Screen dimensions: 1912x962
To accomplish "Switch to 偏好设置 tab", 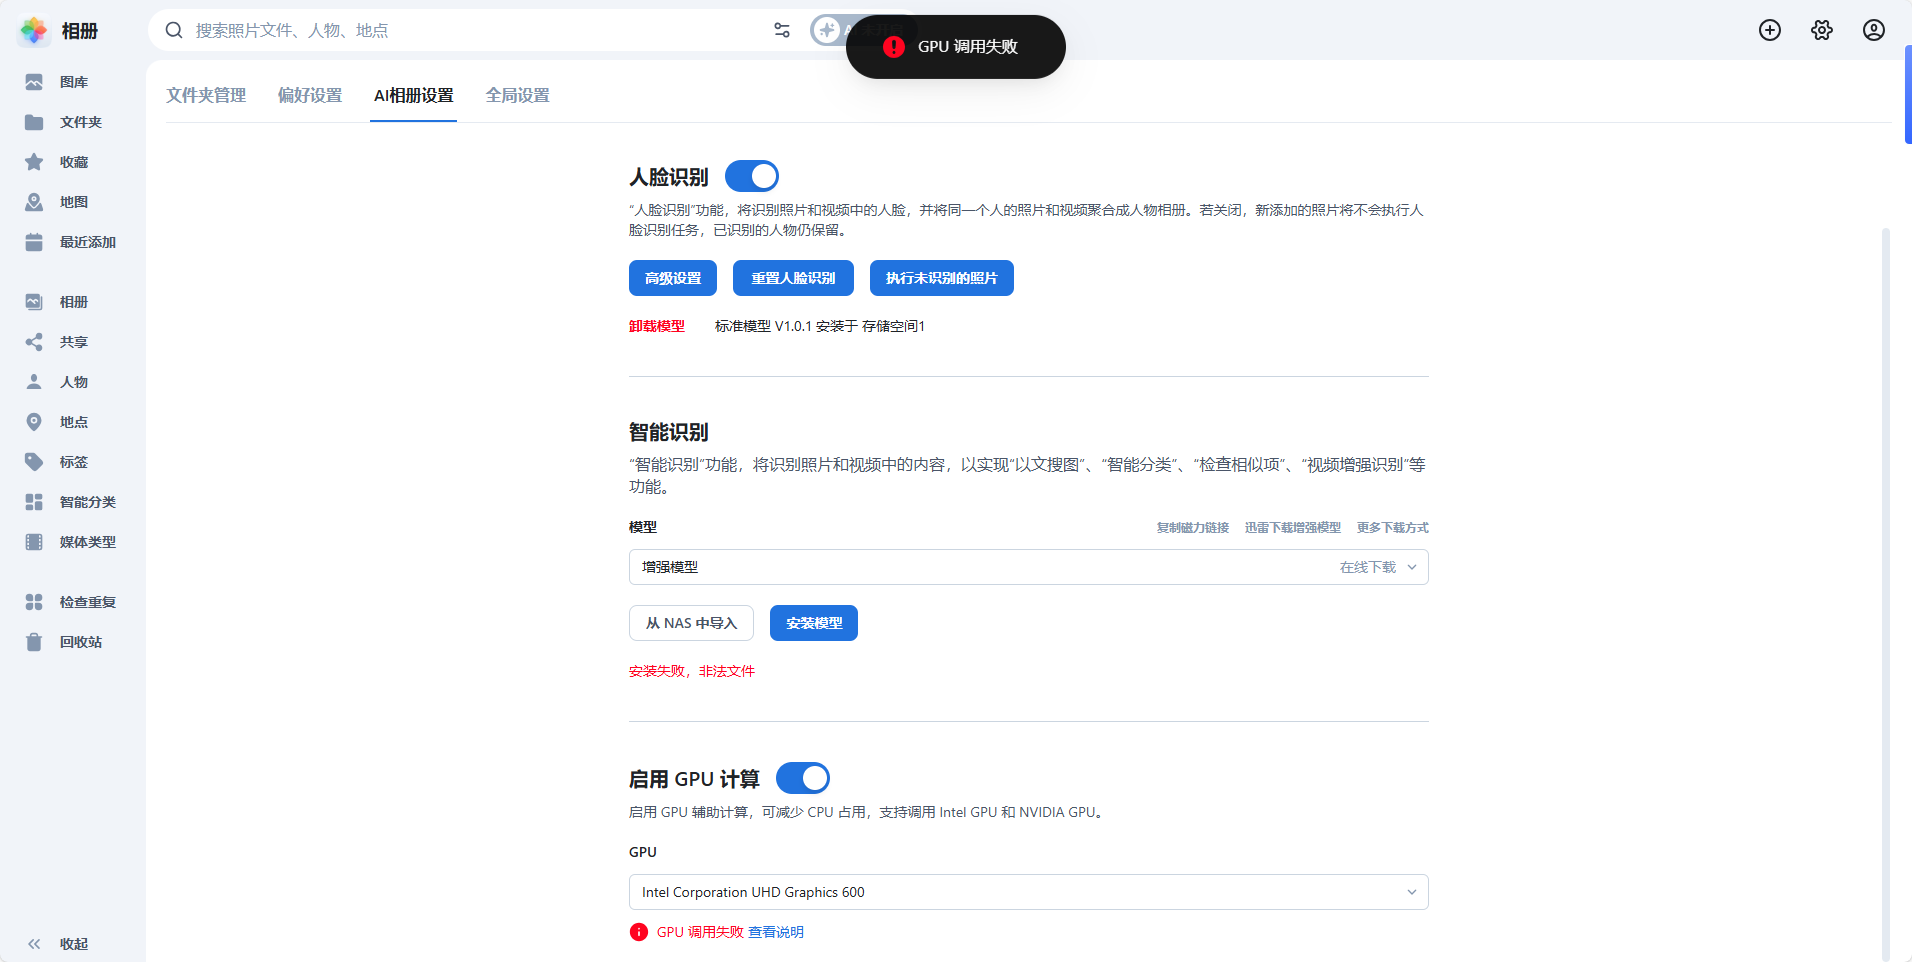I will pos(310,95).
